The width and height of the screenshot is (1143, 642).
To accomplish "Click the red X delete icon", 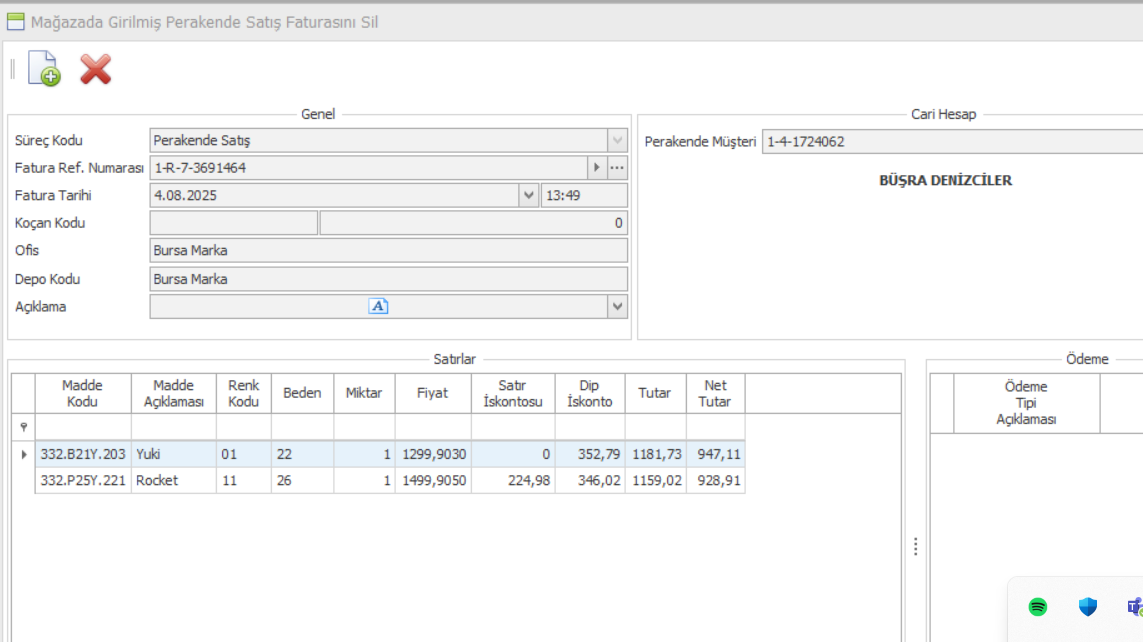I will [x=95, y=69].
